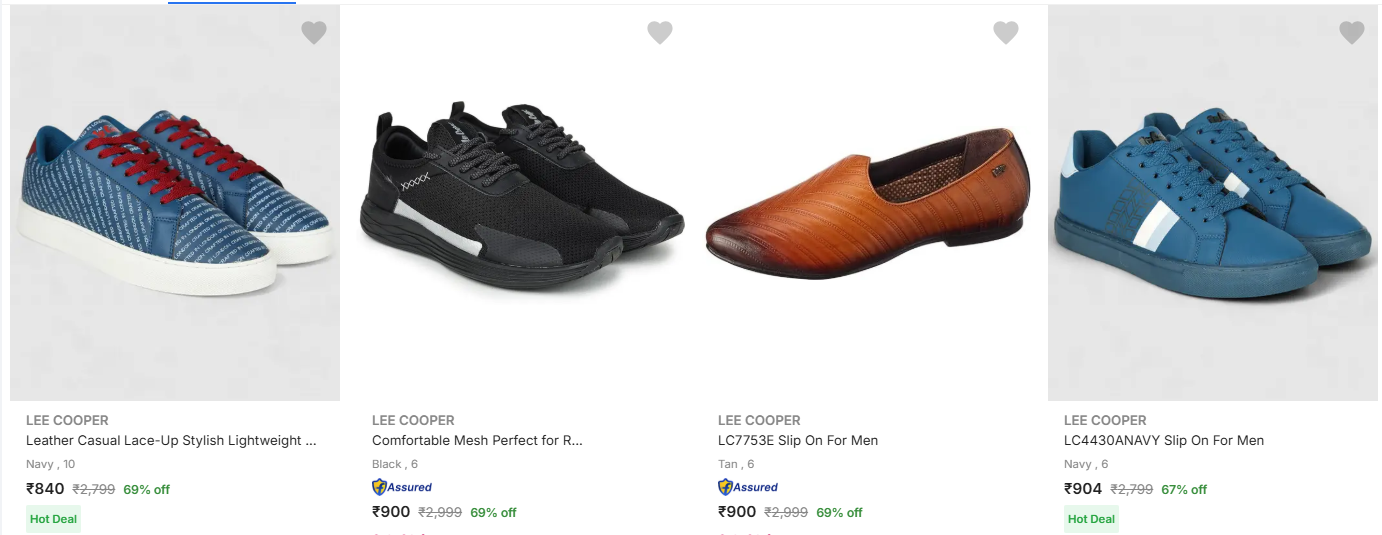Open 'Leather Casual Lace-Up Stylish Lightweight' product link

tap(171, 440)
